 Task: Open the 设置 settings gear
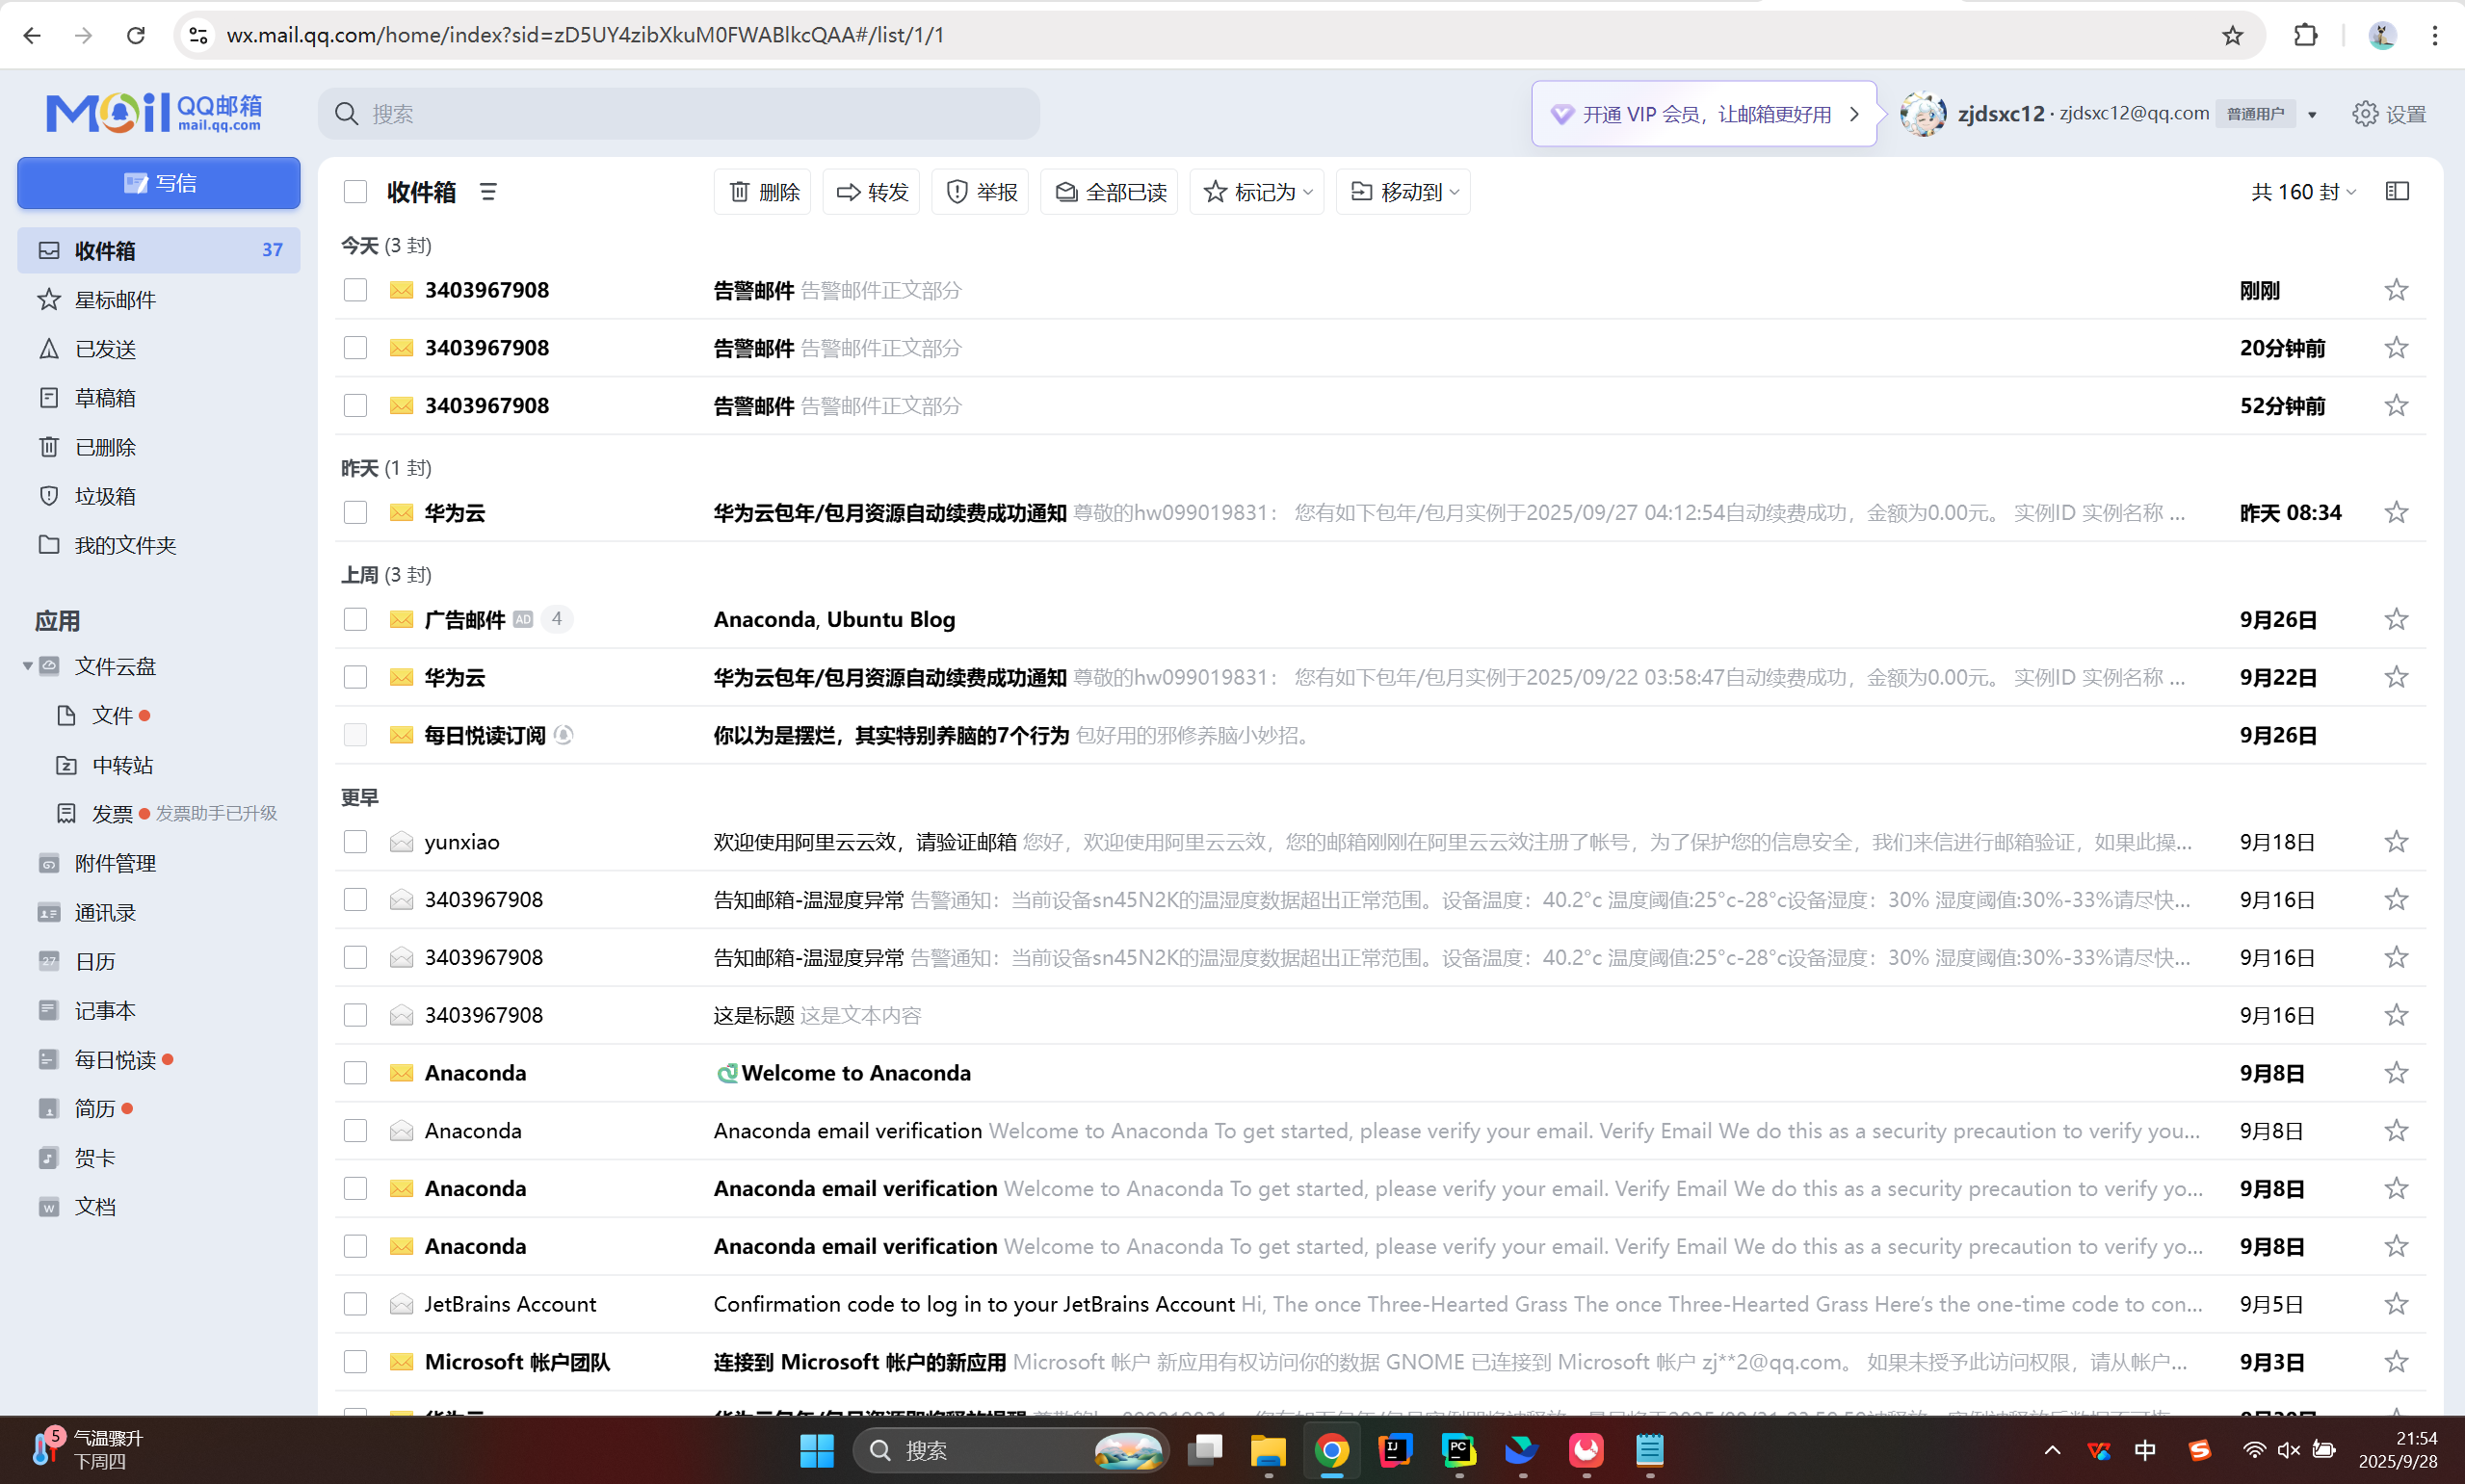(2389, 114)
